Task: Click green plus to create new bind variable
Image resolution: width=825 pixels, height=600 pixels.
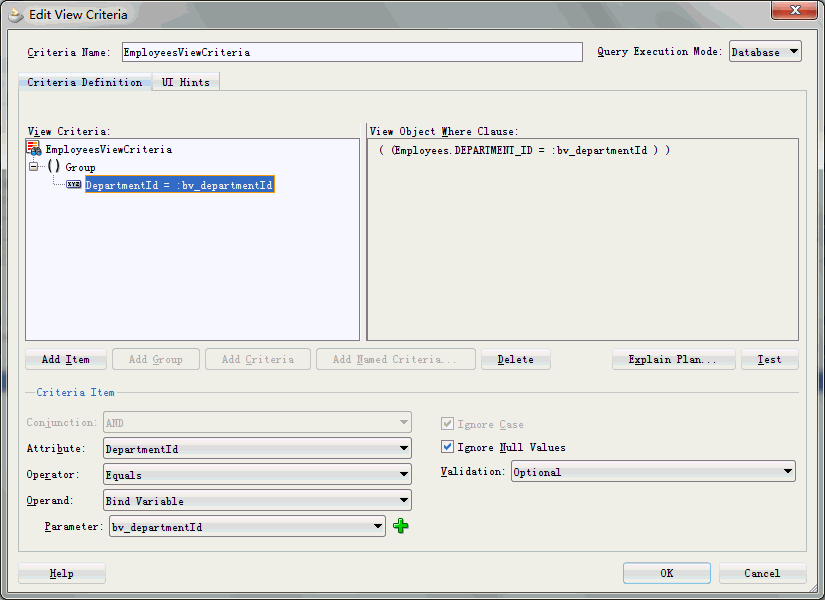Action: click(x=400, y=525)
